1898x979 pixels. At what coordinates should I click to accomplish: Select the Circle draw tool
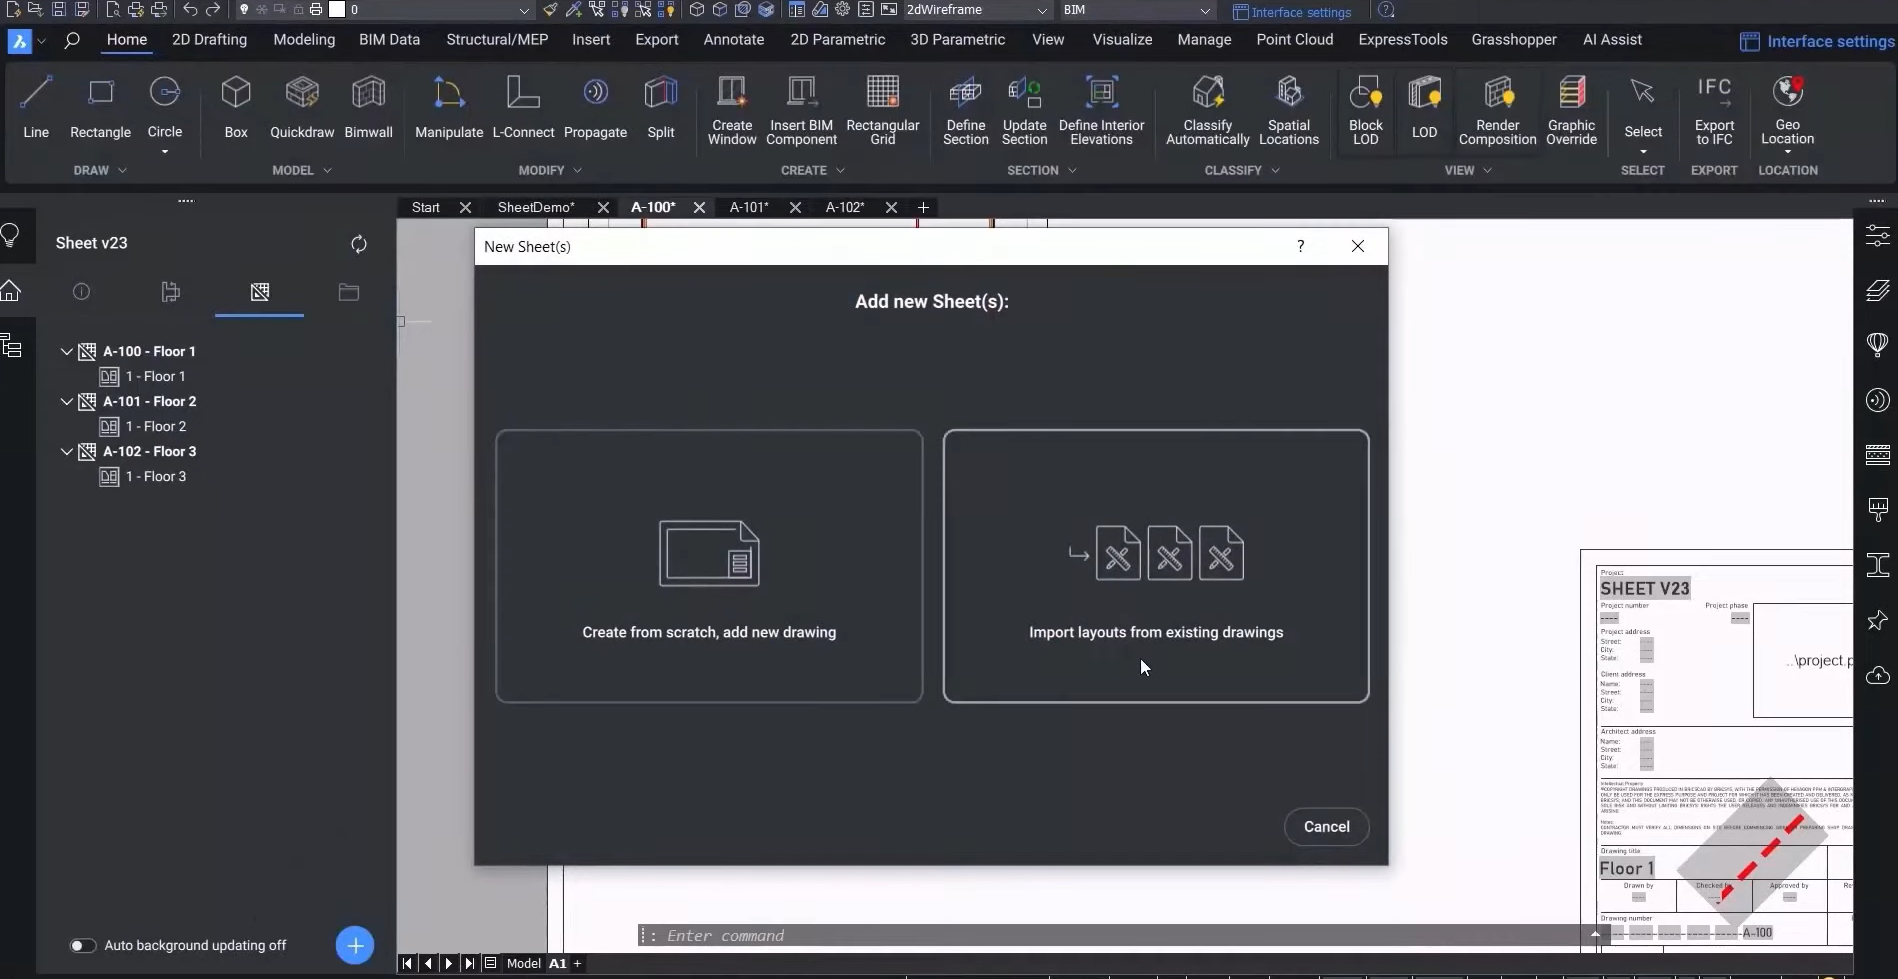[x=165, y=106]
